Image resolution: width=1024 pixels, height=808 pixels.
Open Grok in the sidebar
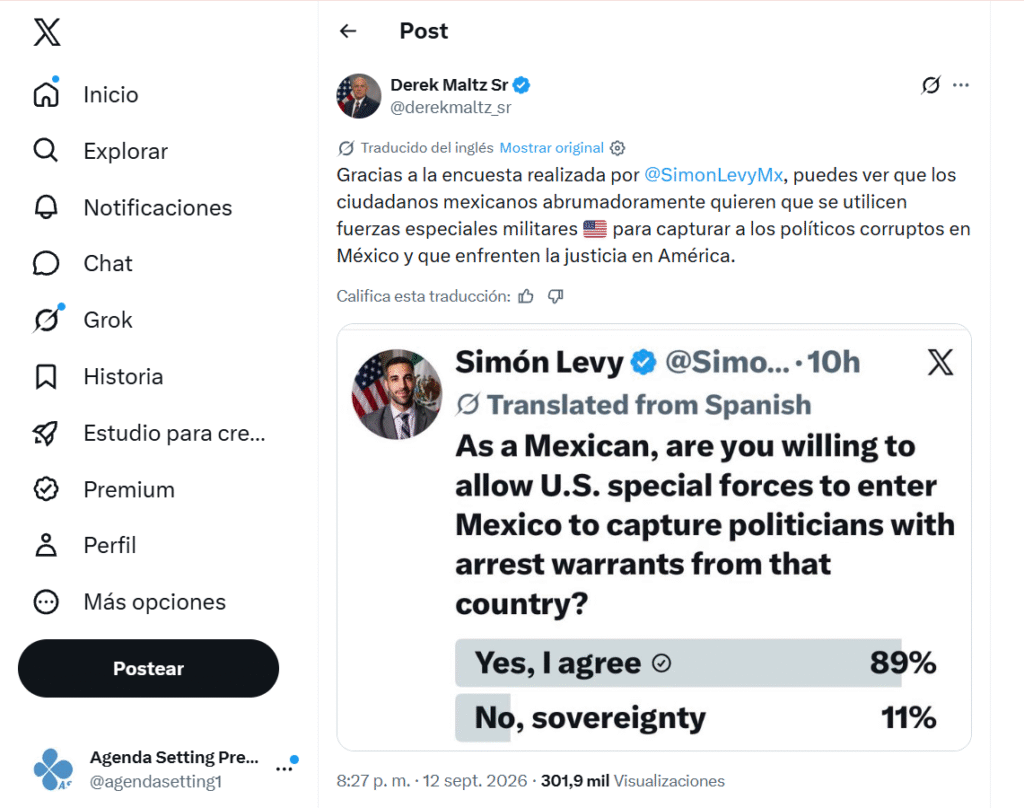click(x=82, y=320)
